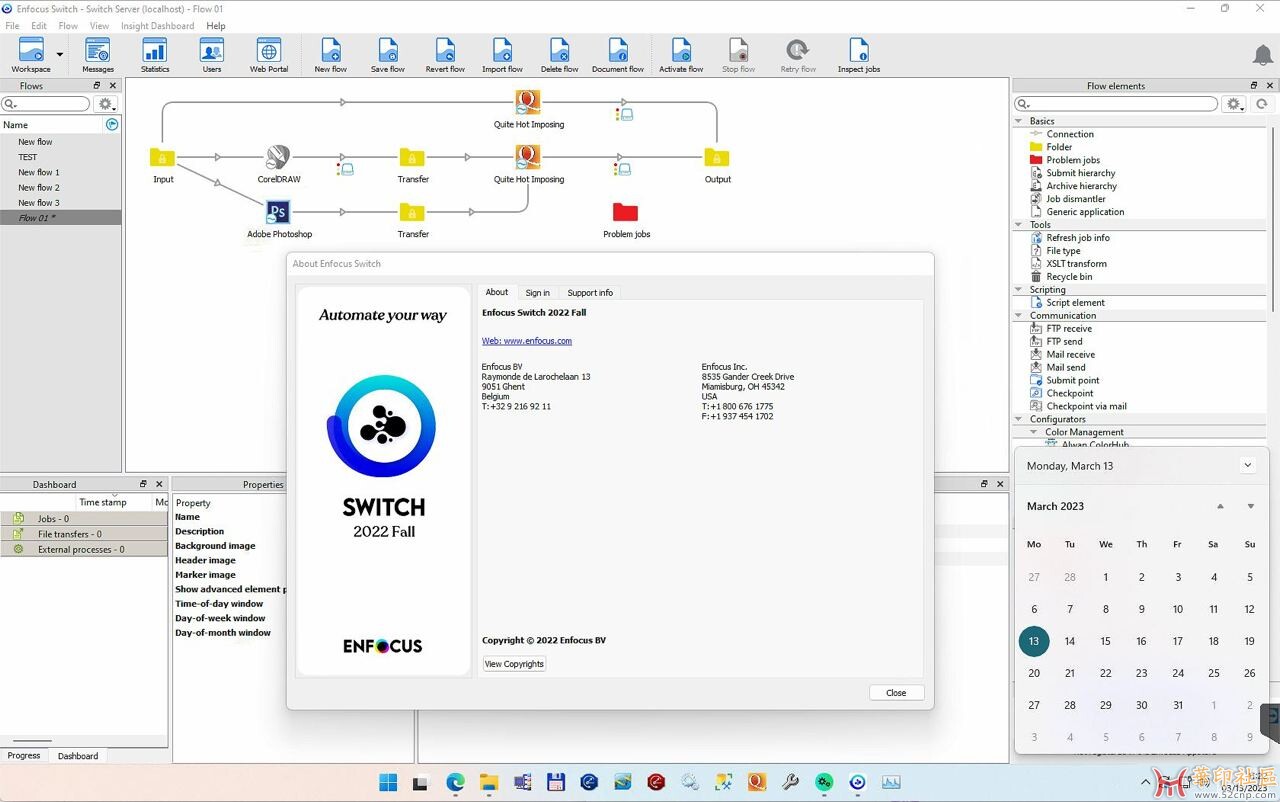Viewport: 1280px width, 802px height.
Task: Select Job dismantler element
Action: (x=1075, y=199)
